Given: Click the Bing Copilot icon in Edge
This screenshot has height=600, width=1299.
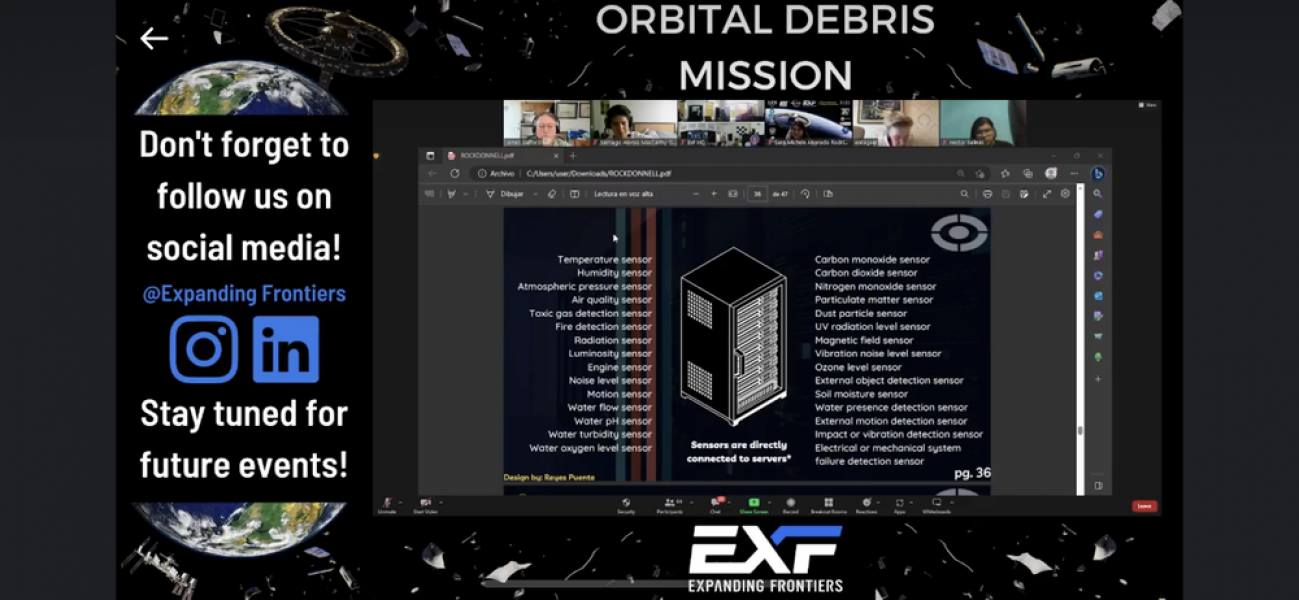Looking at the screenshot, I should pos(1098,173).
